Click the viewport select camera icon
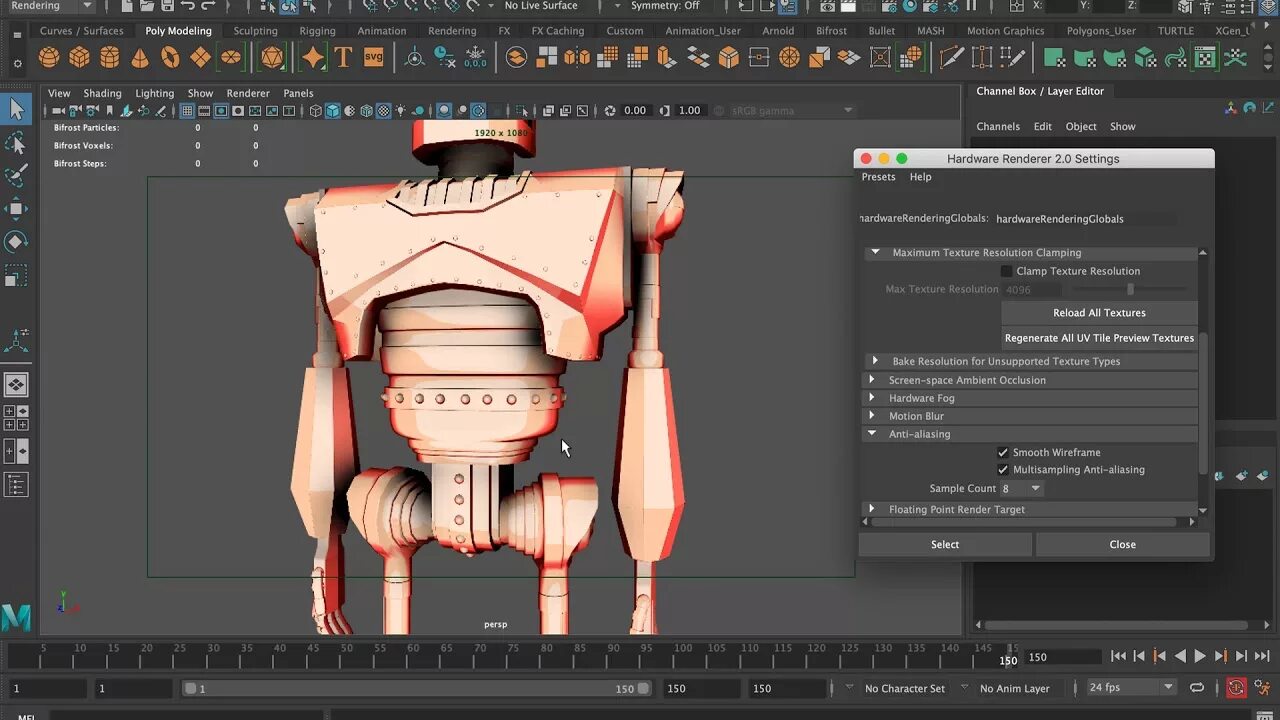The width and height of the screenshot is (1280, 720). coord(58,111)
